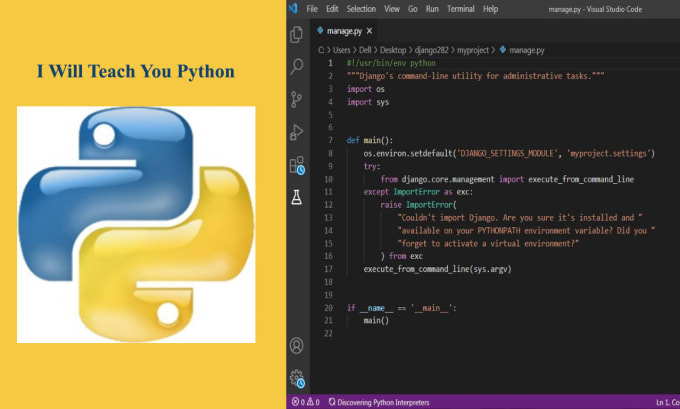Open the Selection menu
The width and height of the screenshot is (680, 409).
click(x=361, y=9)
